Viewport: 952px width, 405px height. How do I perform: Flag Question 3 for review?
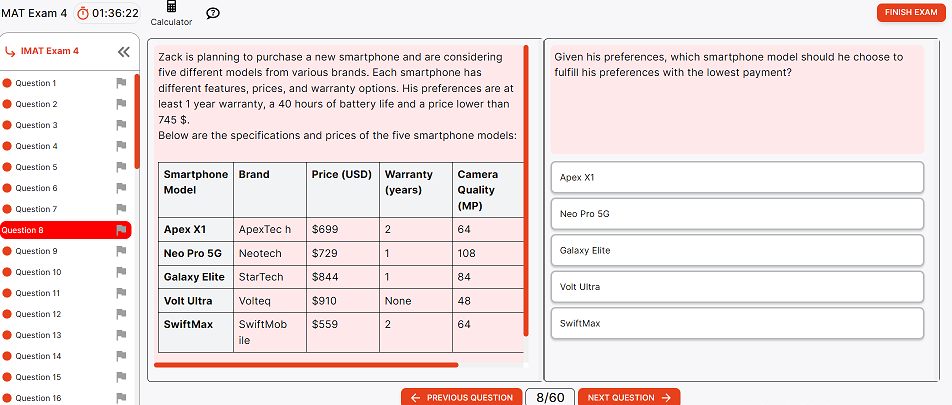(x=121, y=125)
